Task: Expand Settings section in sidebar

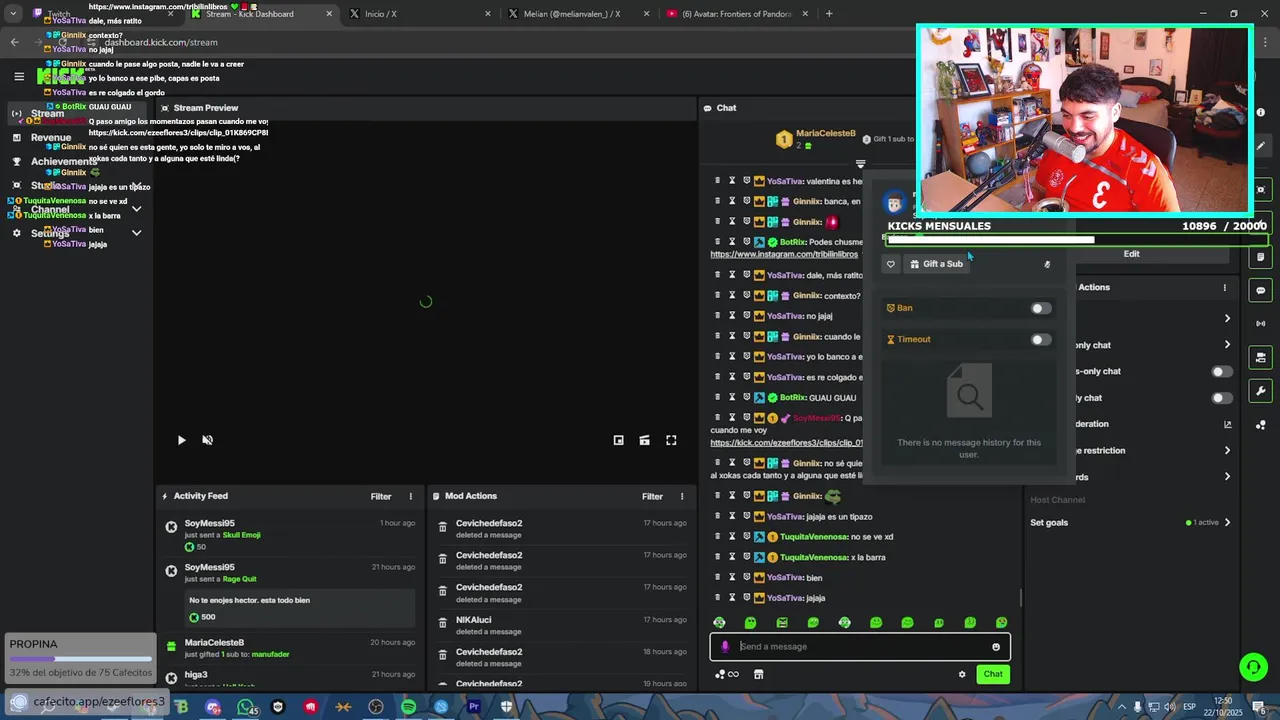Action: (x=137, y=233)
